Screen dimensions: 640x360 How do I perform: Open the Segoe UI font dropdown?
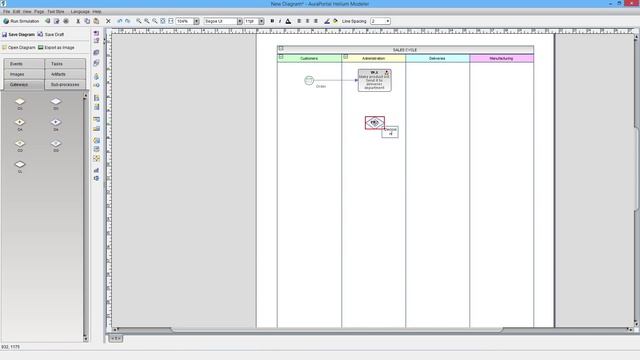(240, 21)
